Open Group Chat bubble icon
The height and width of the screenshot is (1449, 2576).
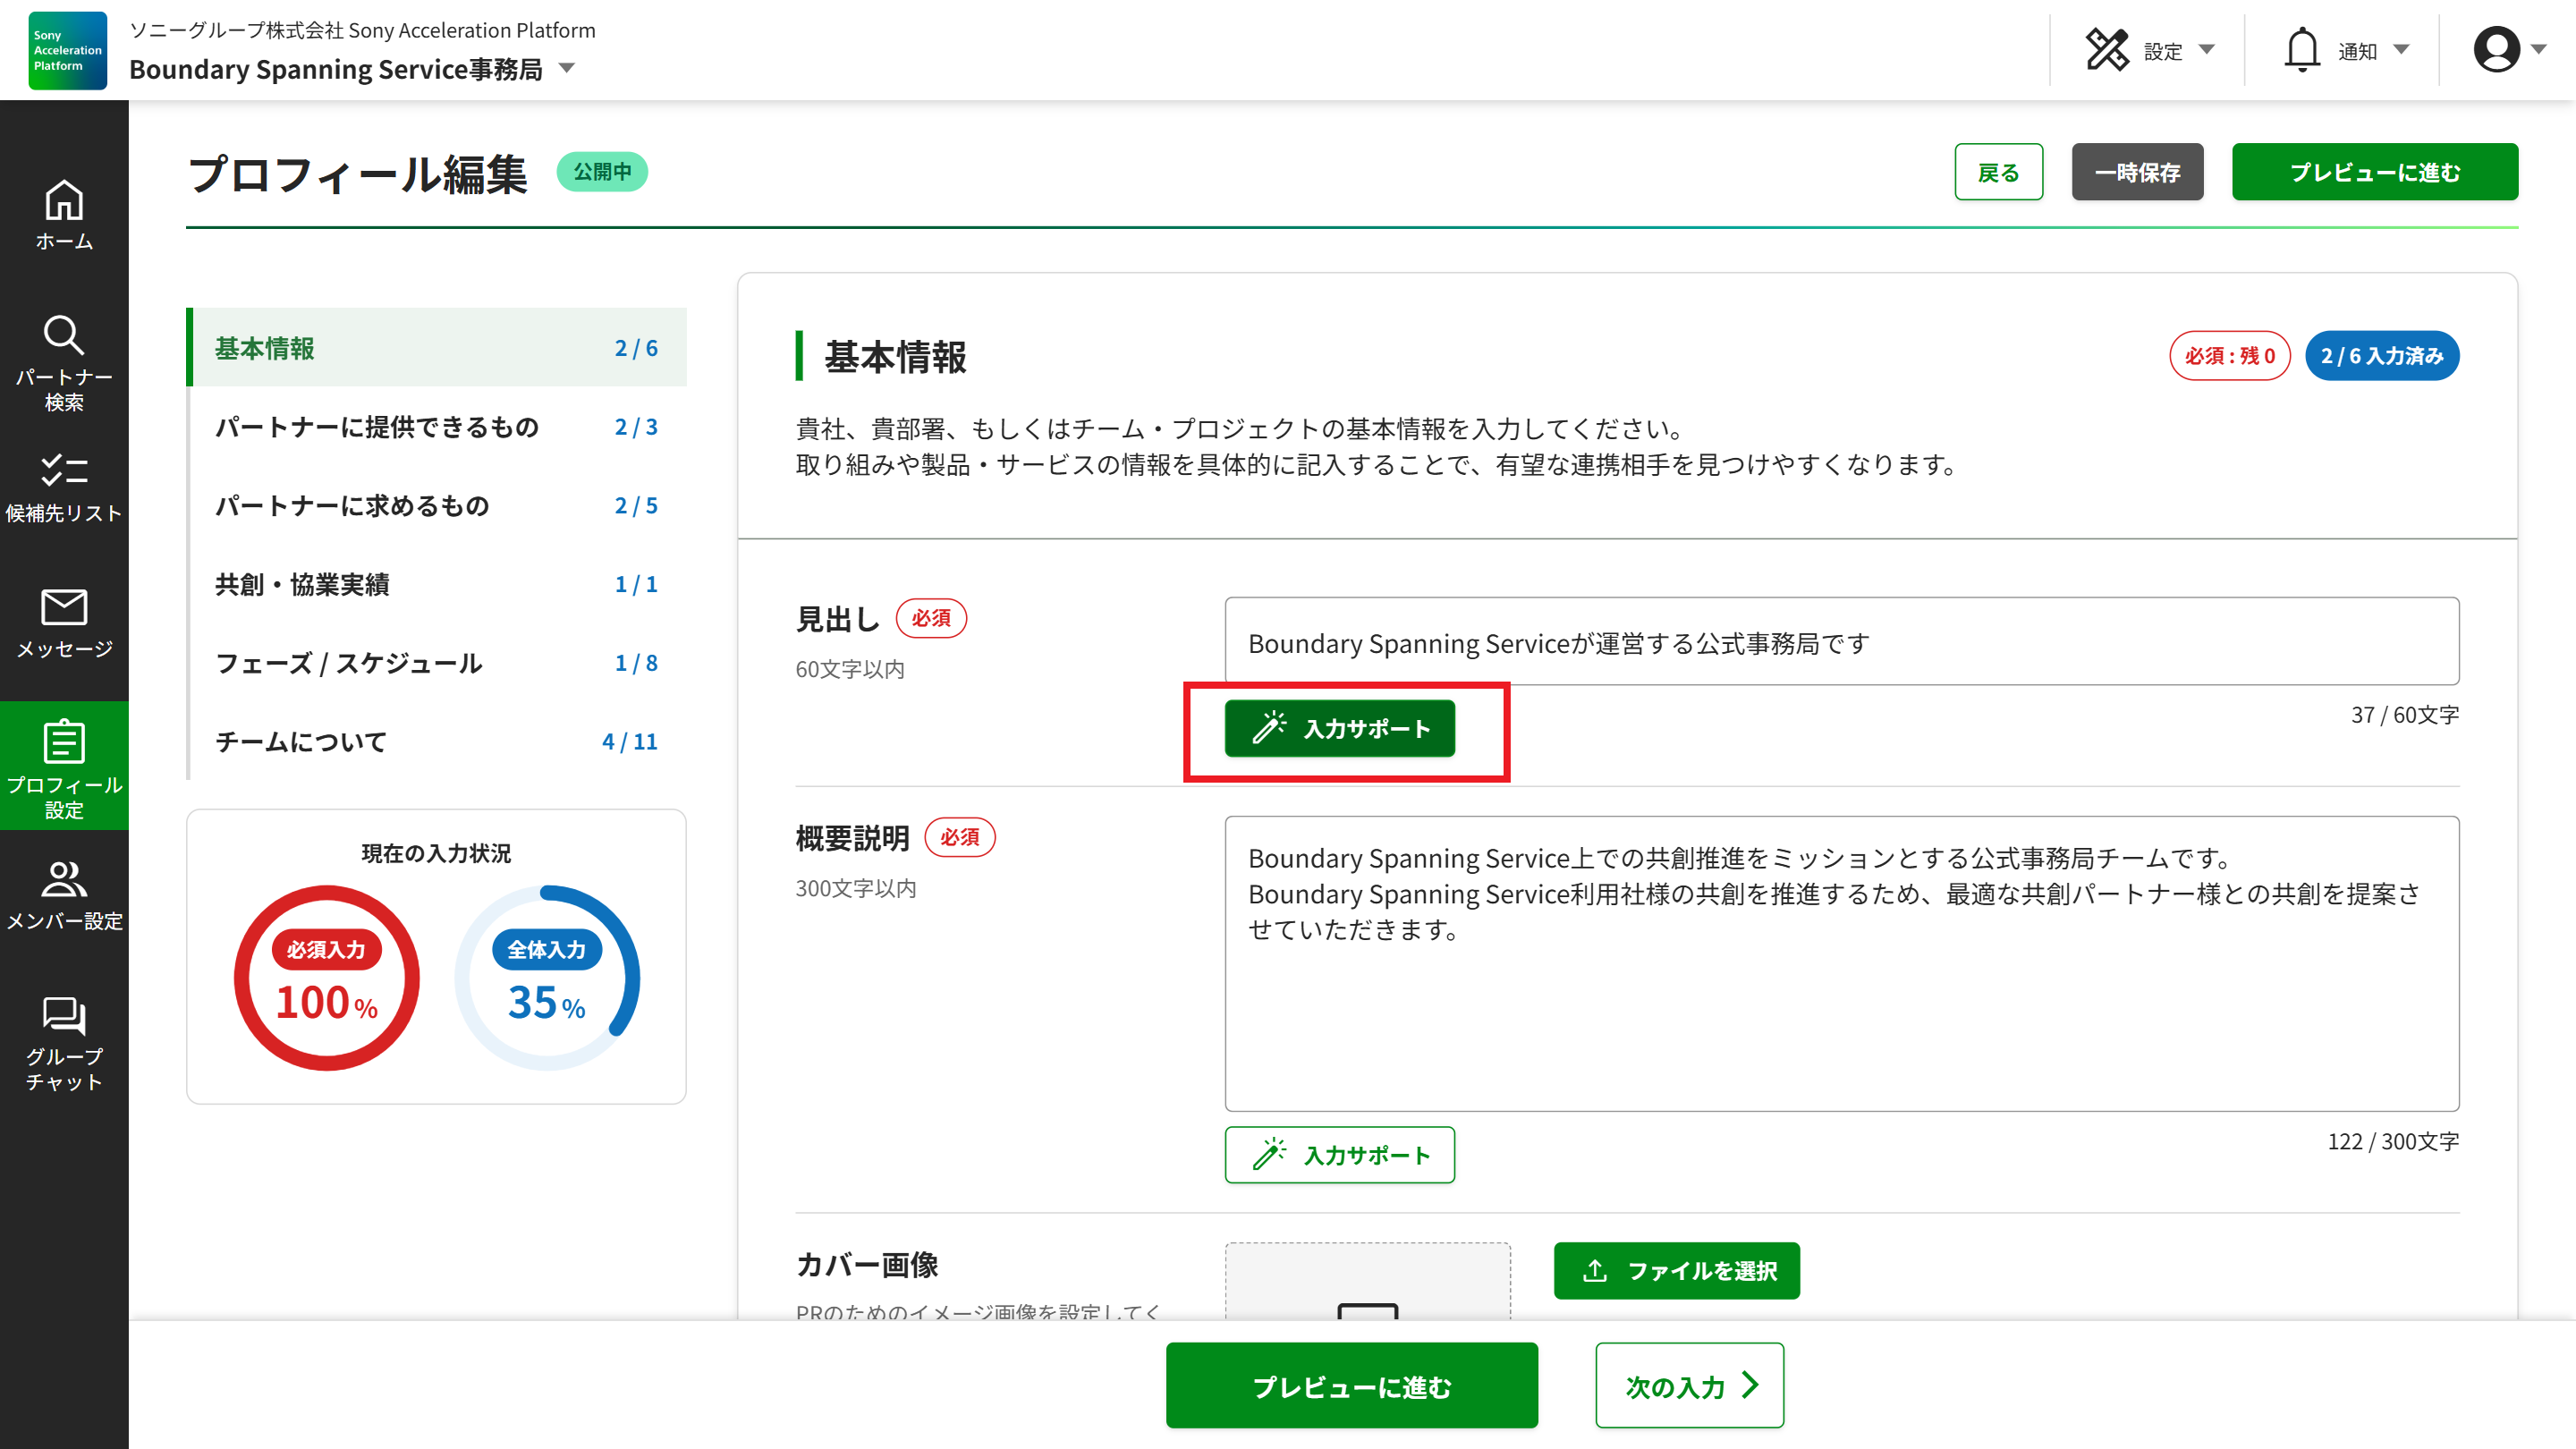[64, 1016]
